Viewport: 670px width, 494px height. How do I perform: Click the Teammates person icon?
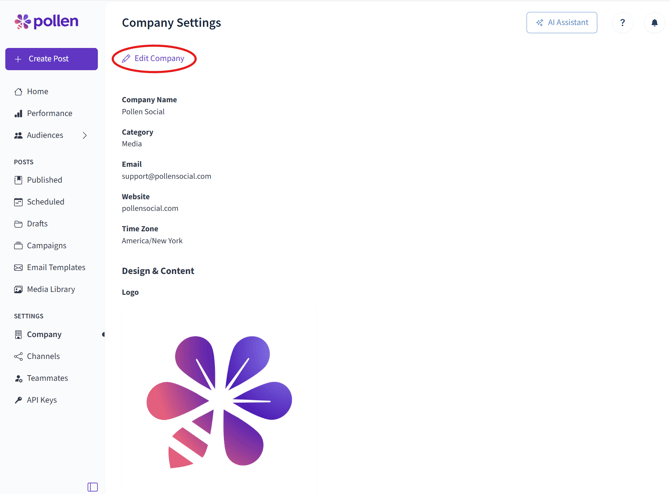pos(18,378)
